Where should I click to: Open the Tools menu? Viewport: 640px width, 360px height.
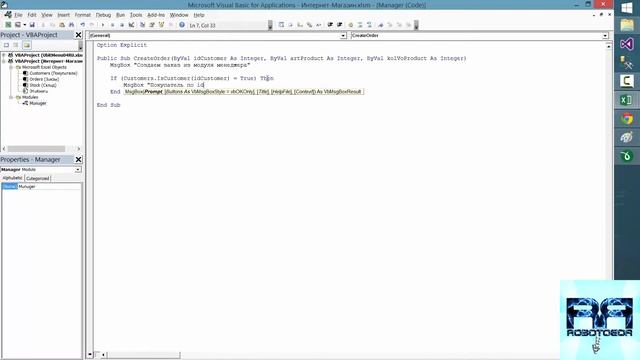pos(136,15)
